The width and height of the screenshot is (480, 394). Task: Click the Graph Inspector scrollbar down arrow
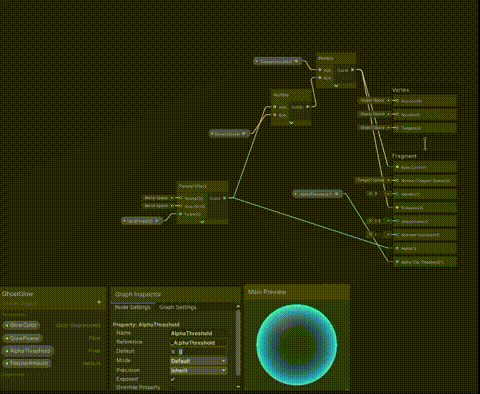coord(238,387)
